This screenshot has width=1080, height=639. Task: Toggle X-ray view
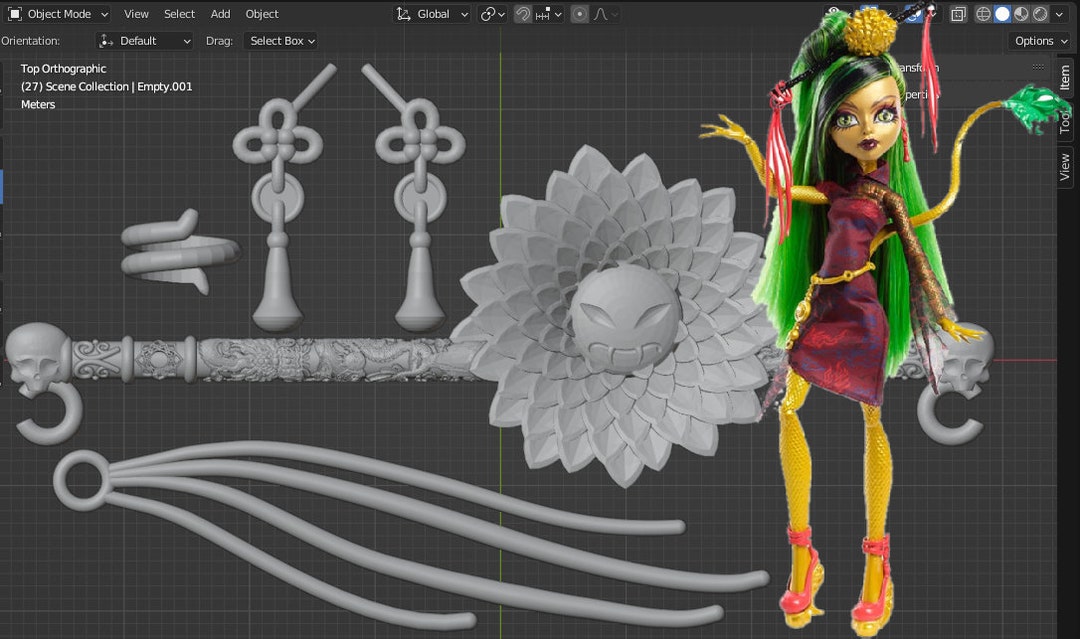pyautogui.click(x=958, y=14)
